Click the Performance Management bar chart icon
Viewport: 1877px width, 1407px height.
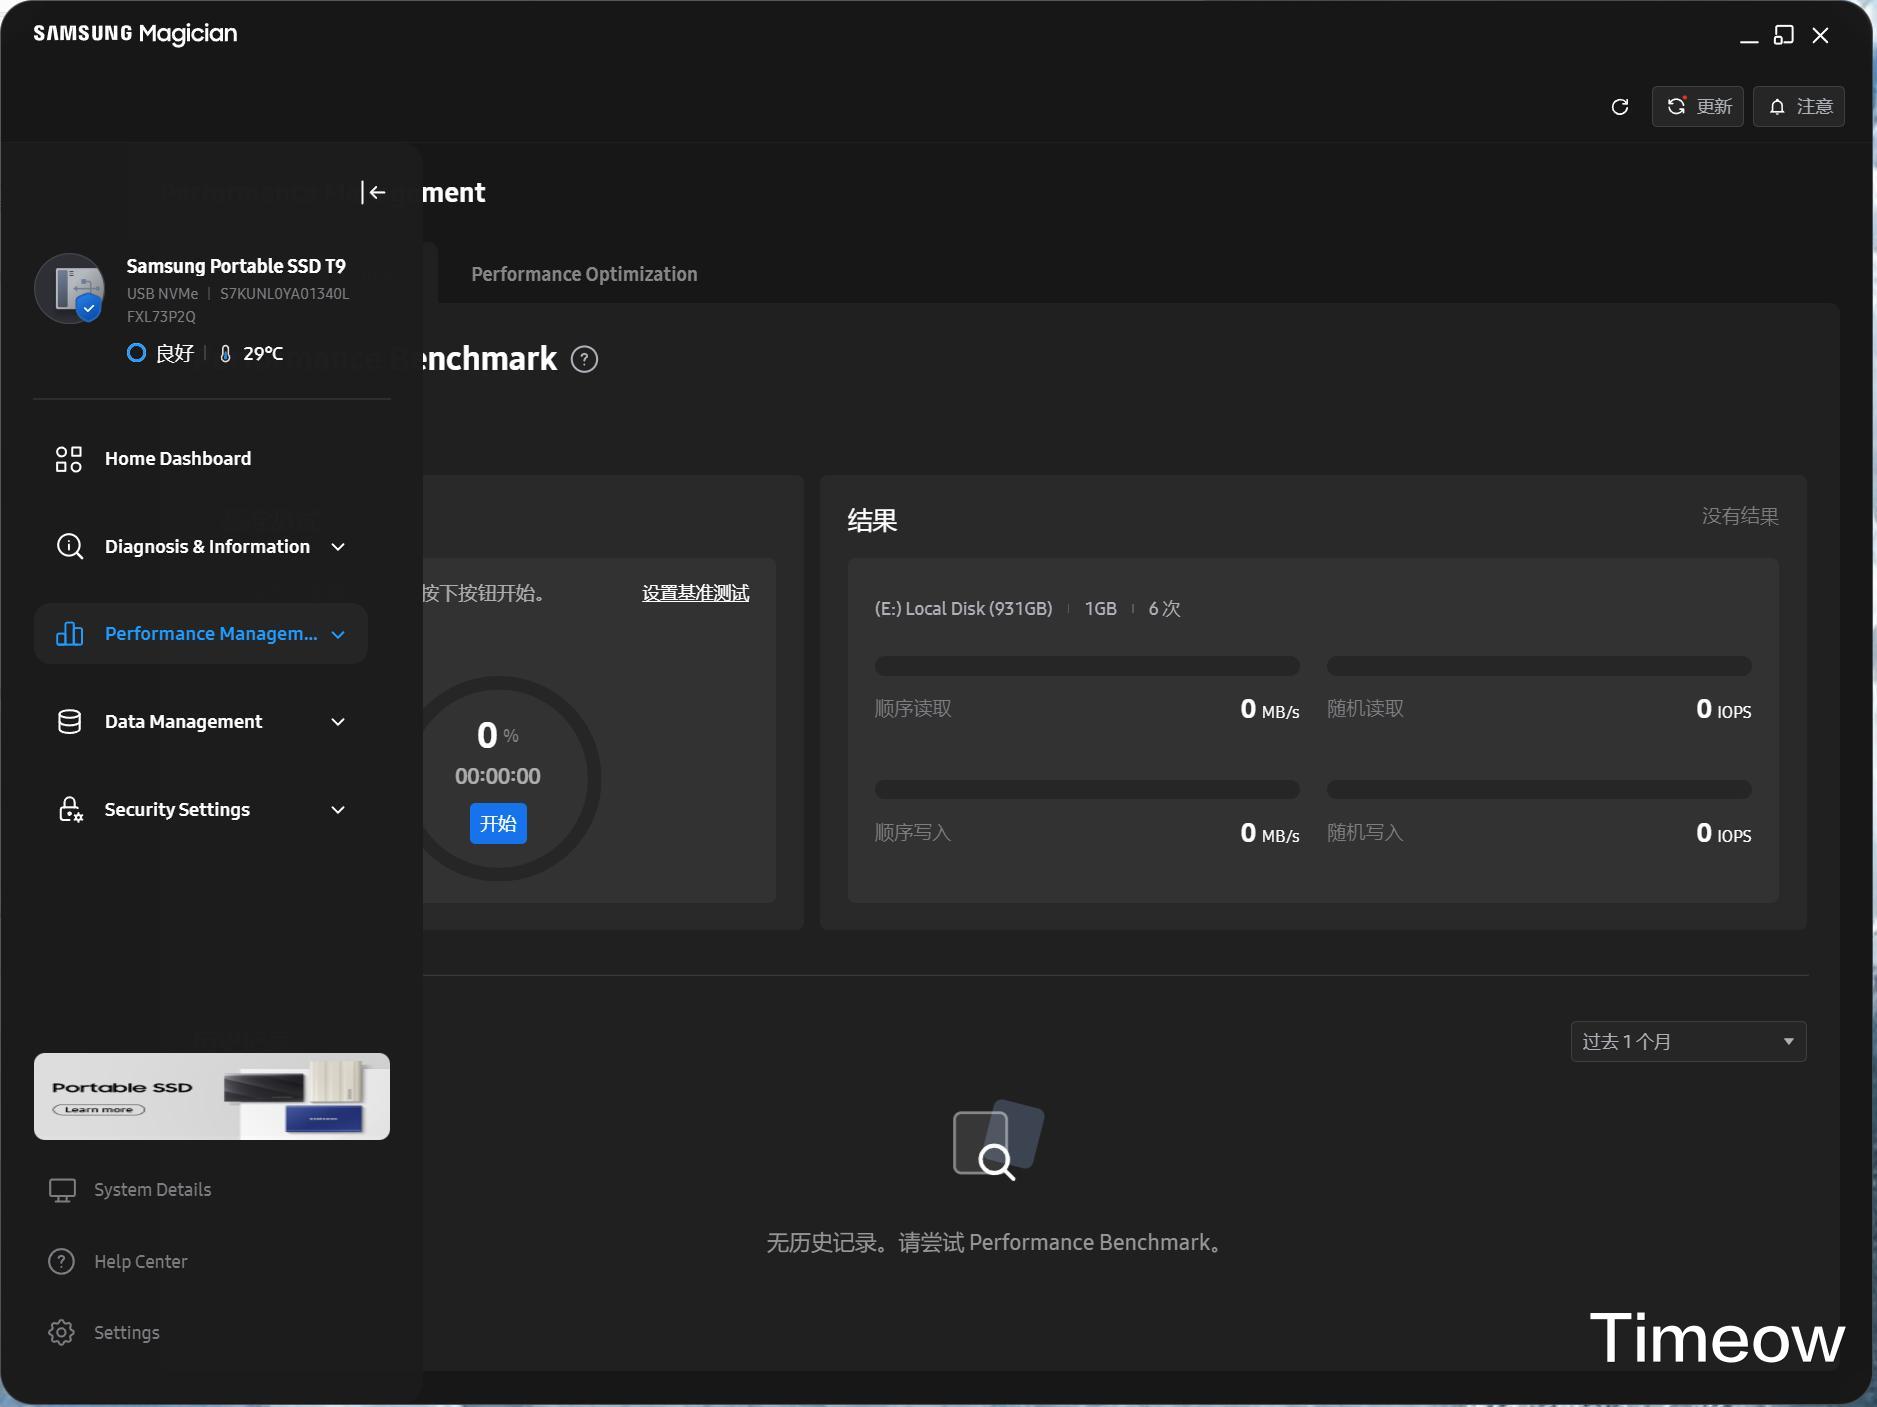click(69, 634)
